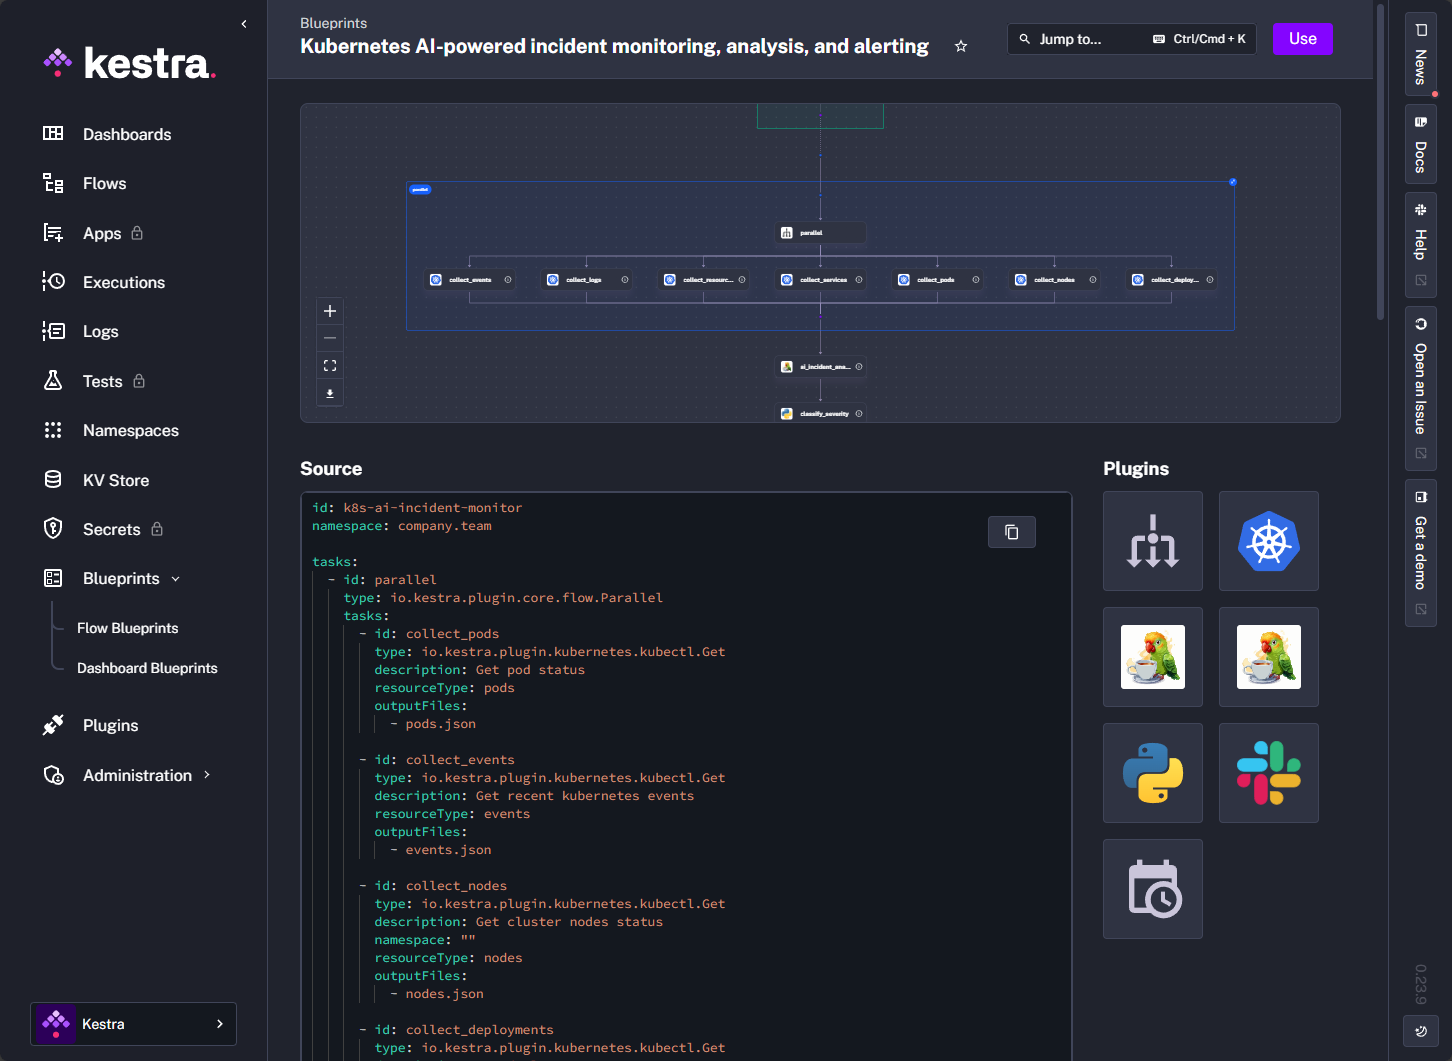Open the Kubernetes plugin tile

click(1269, 541)
